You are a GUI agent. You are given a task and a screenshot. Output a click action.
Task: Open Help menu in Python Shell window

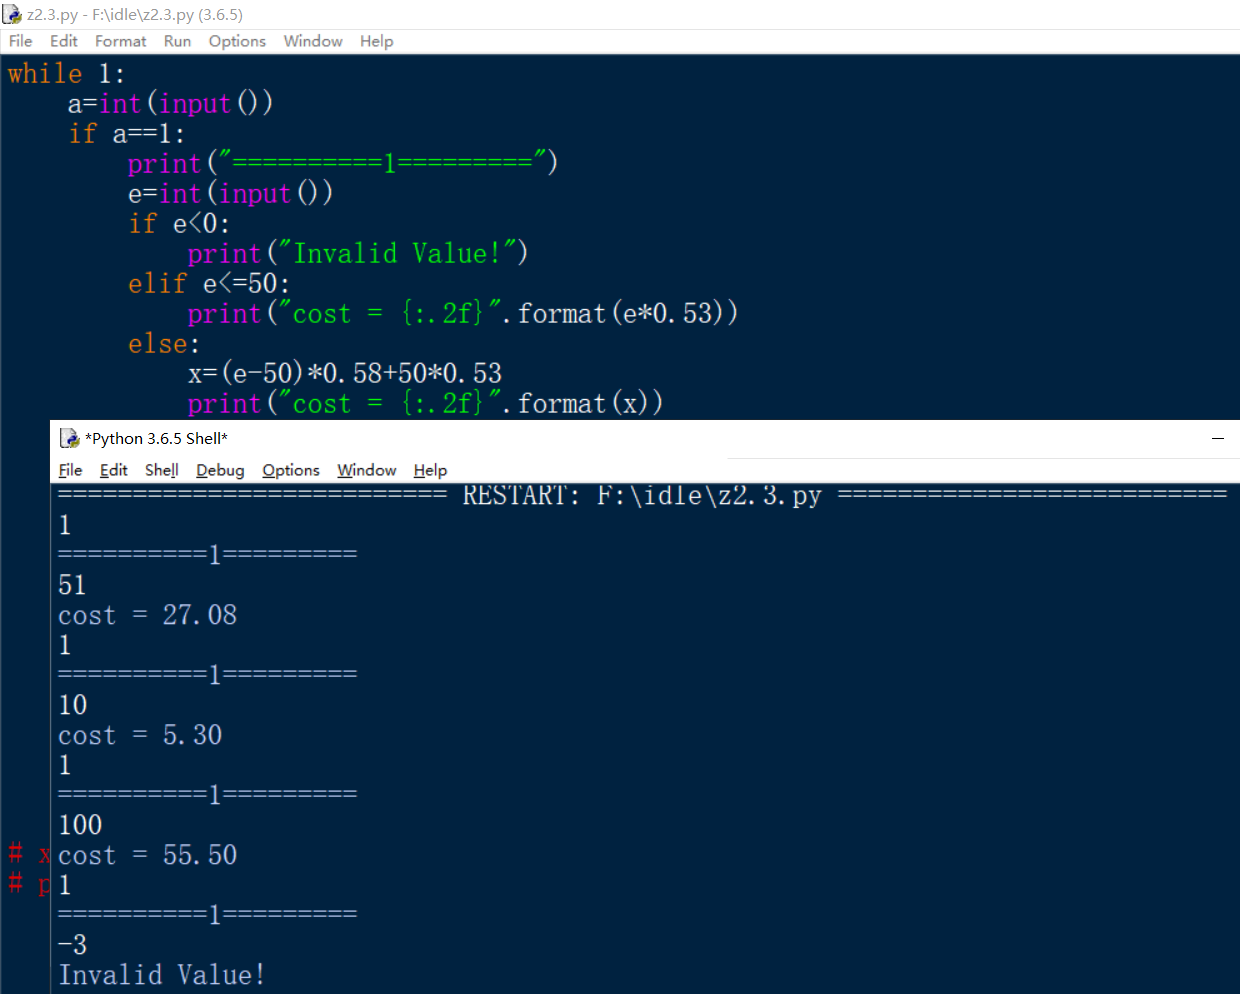tap(430, 470)
